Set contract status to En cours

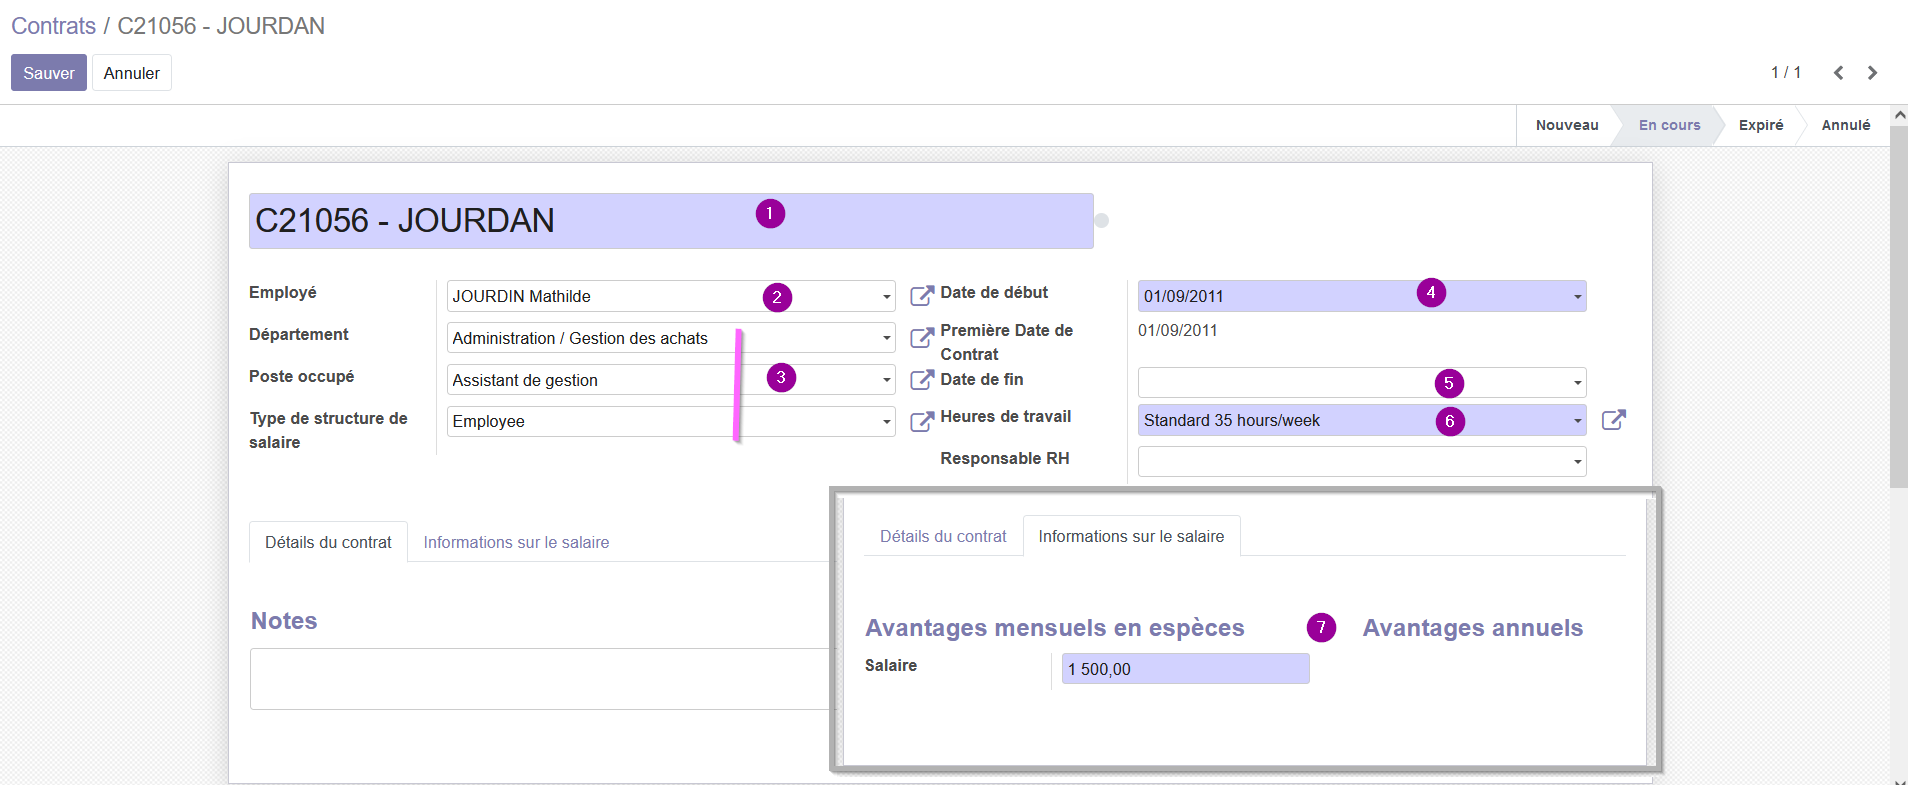coord(1669,125)
